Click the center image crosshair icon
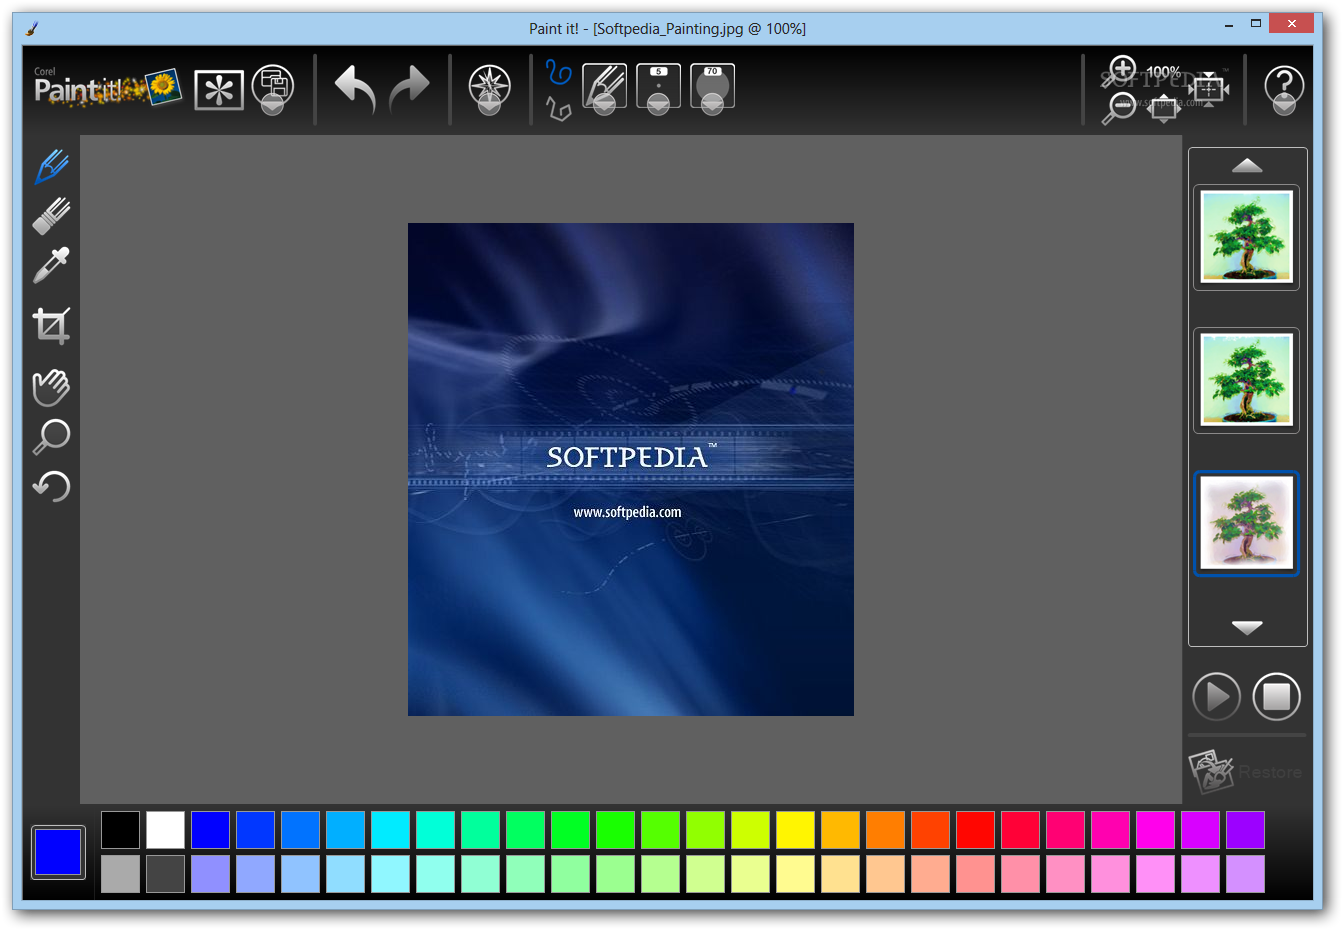This screenshot has width=1343, height=930. click(x=1209, y=89)
